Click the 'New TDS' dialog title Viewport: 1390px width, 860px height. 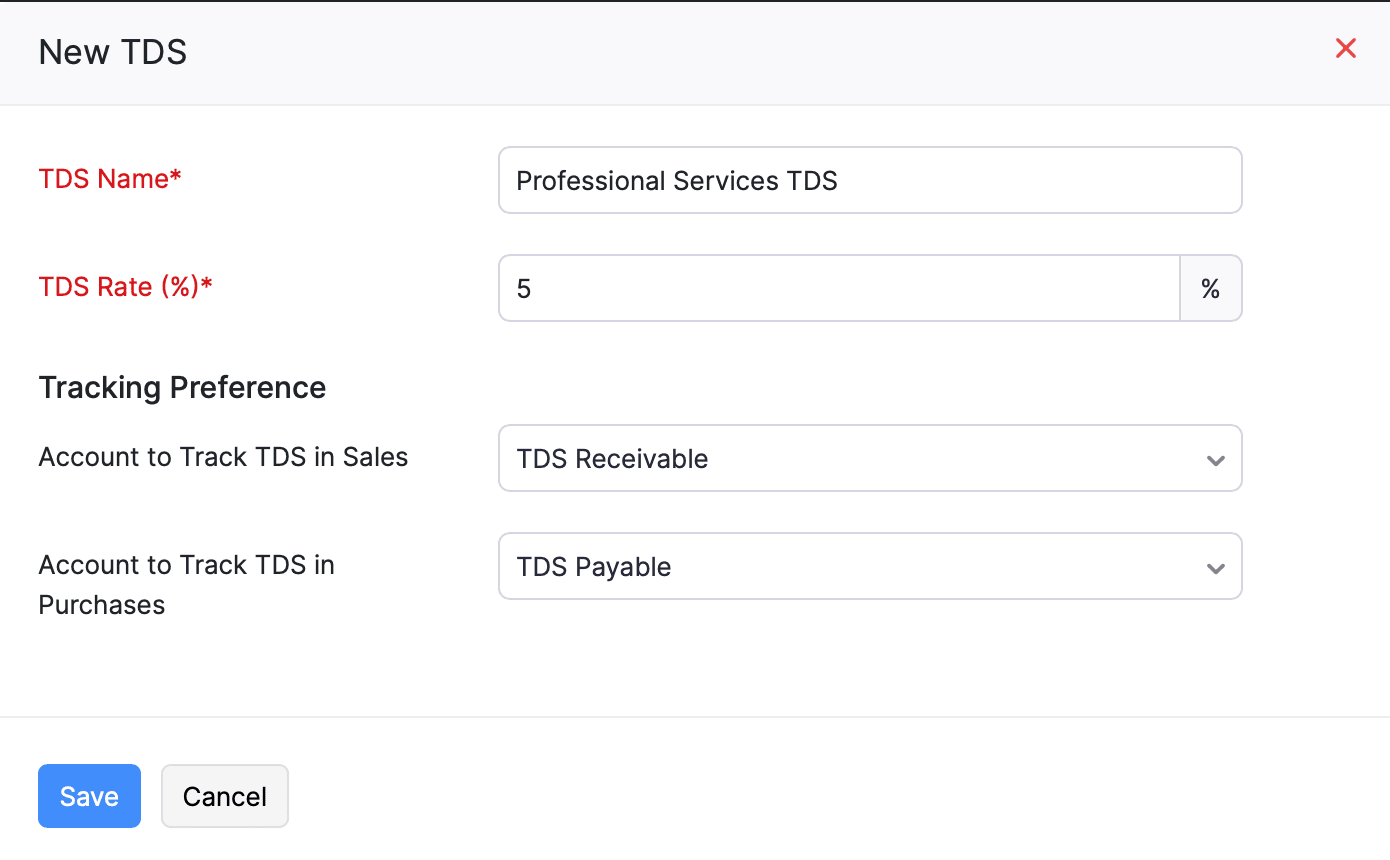tap(113, 52)
